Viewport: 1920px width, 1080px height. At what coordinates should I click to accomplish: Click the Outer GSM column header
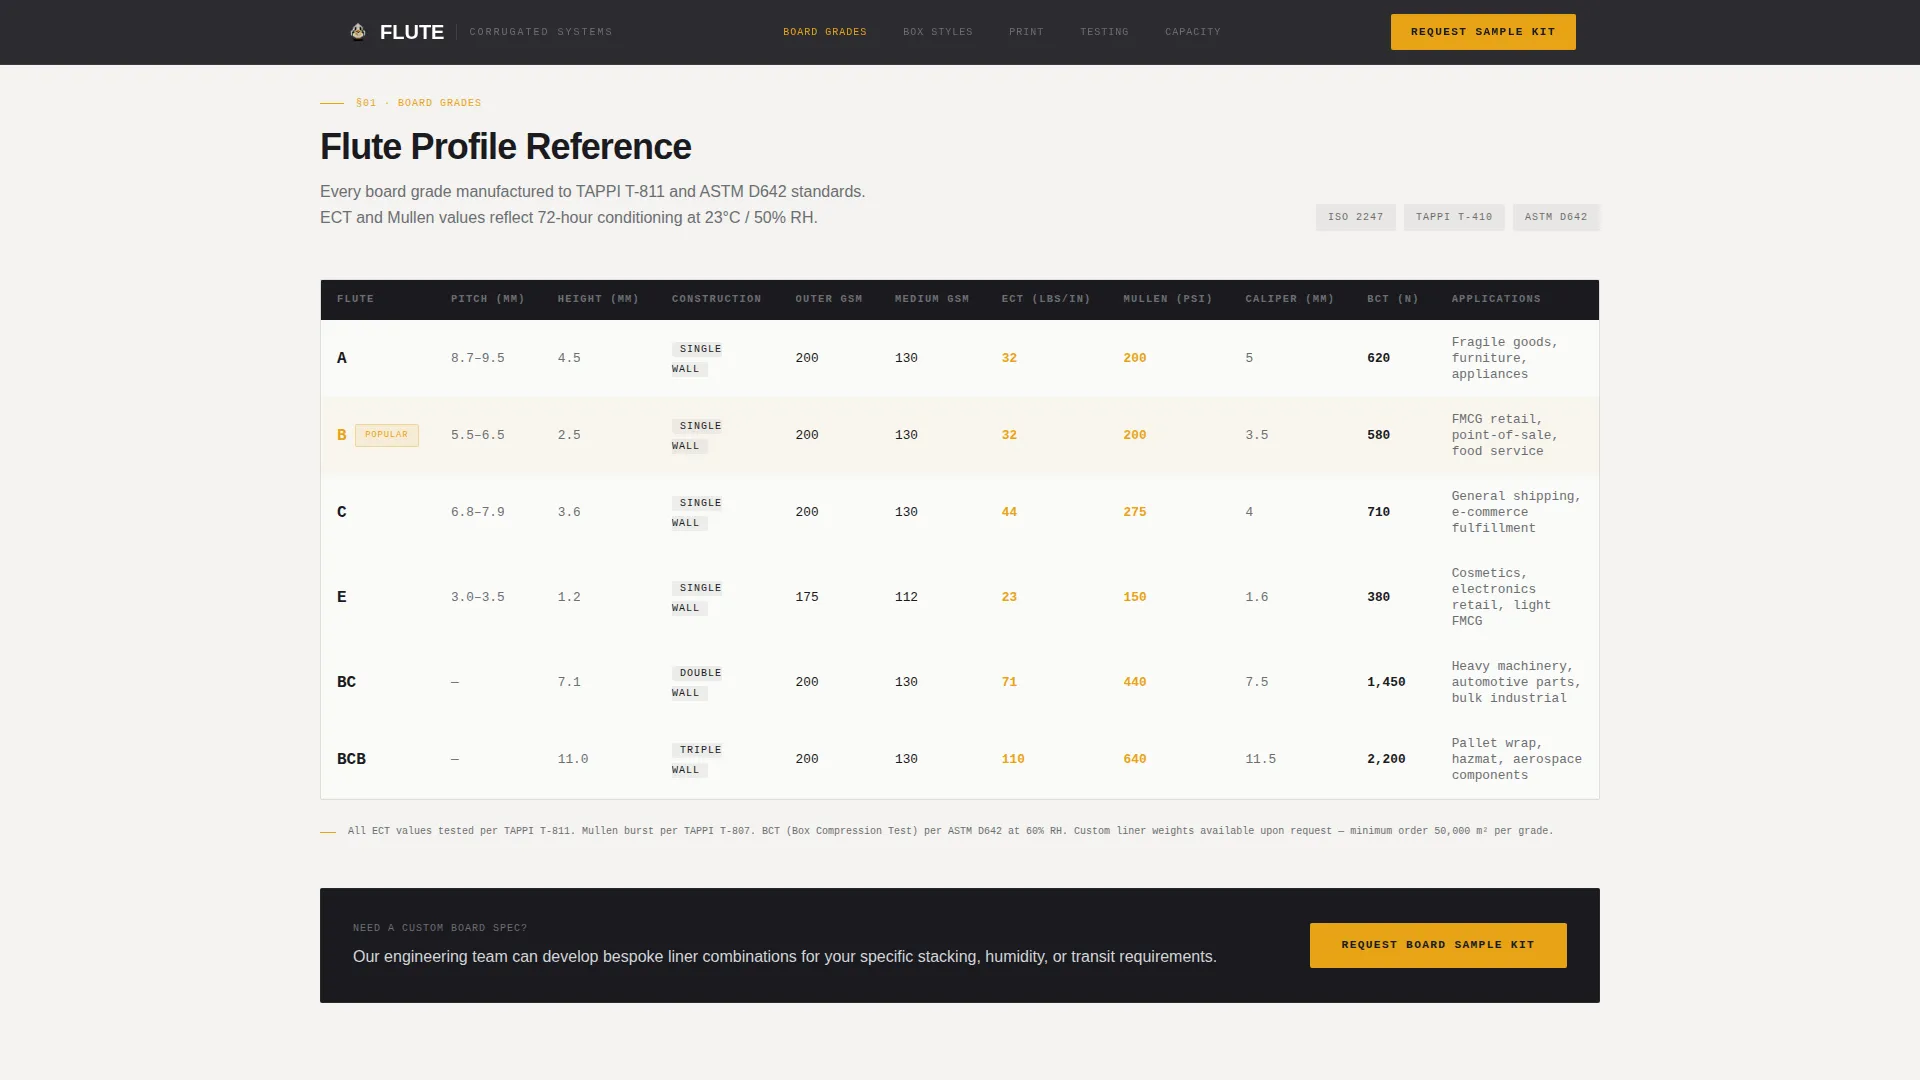coord(829,299)
